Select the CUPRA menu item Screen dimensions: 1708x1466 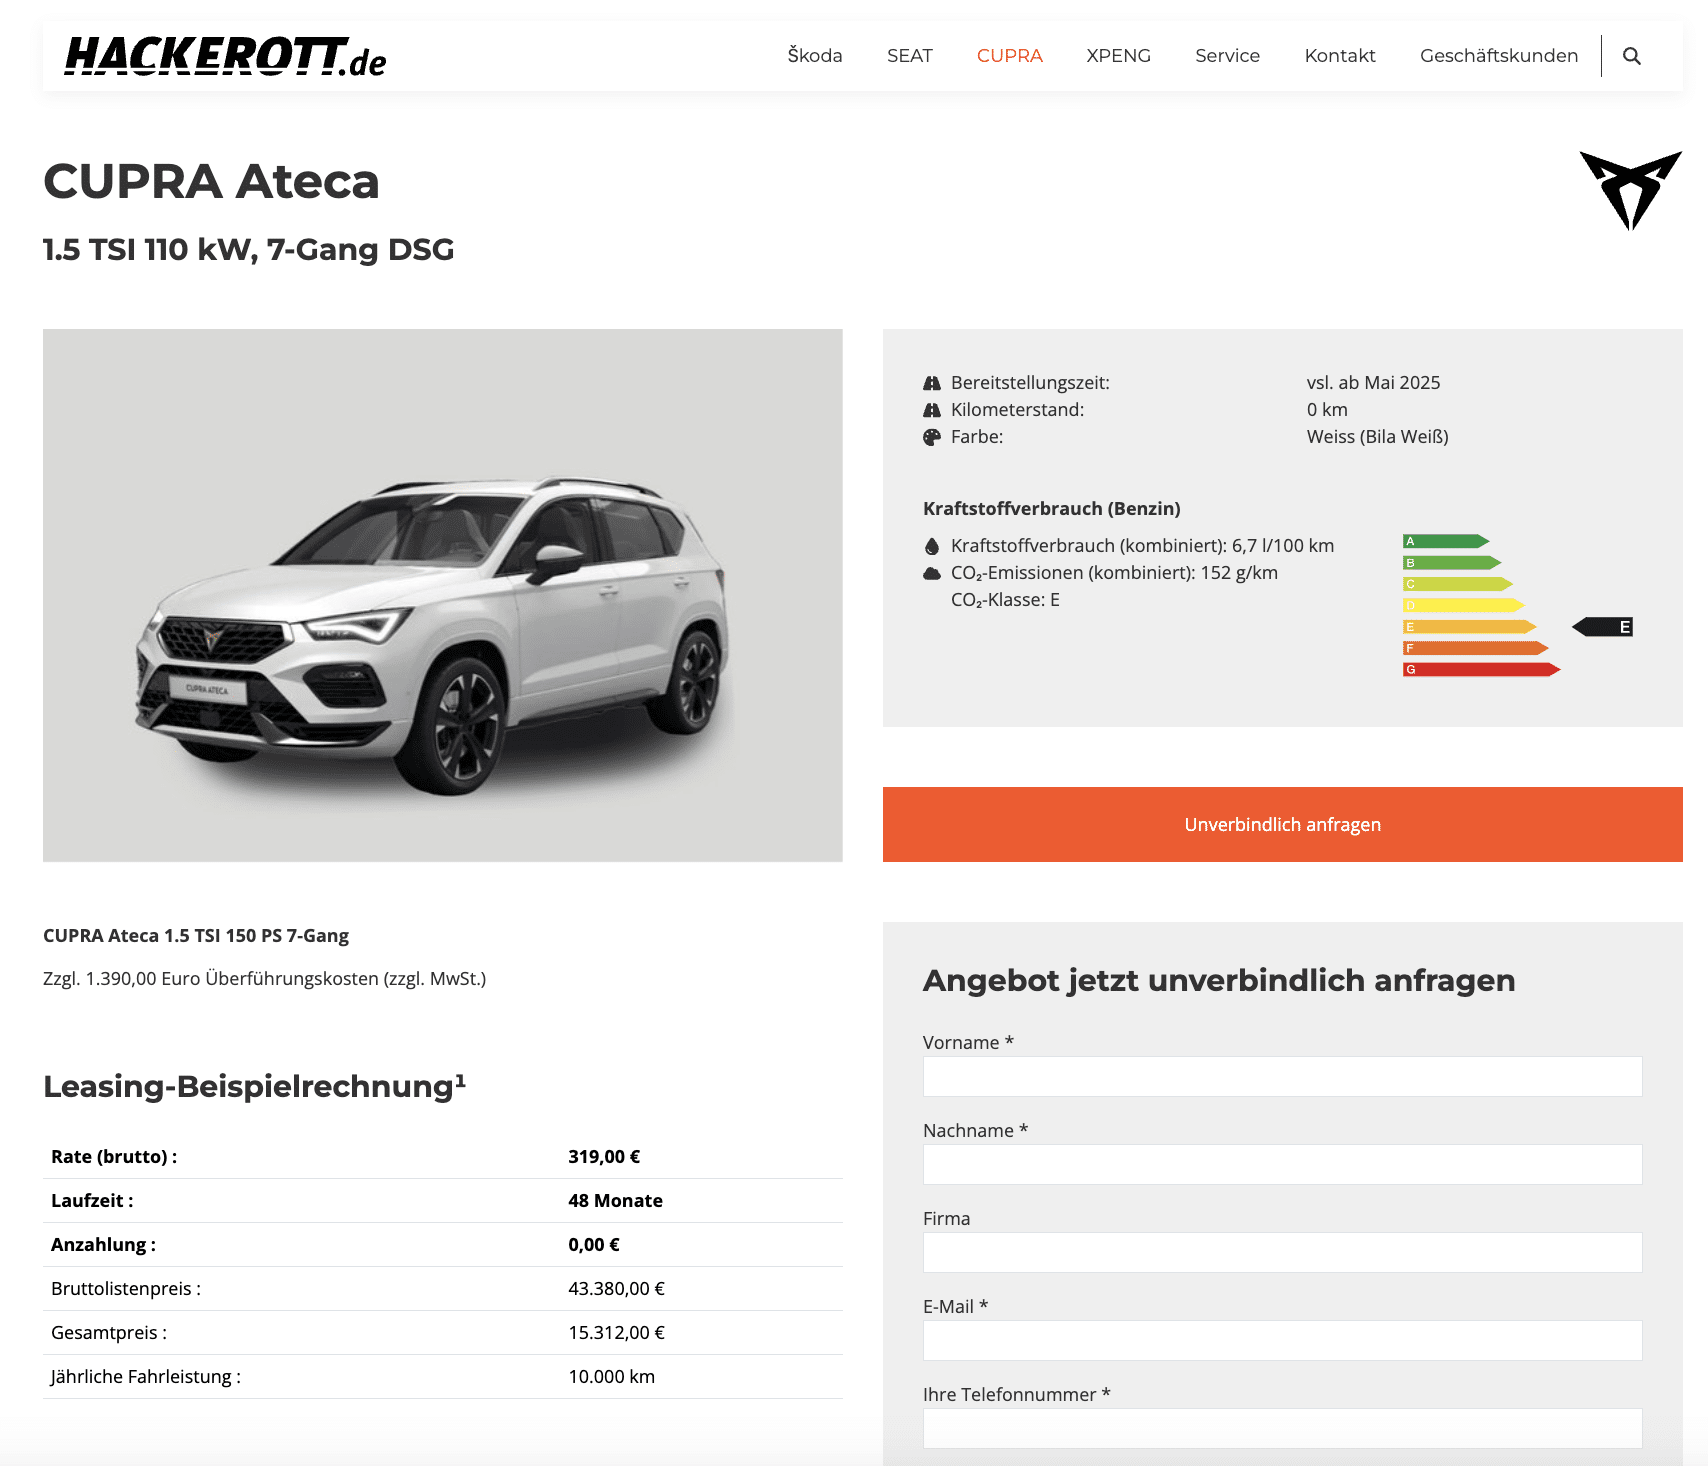(x=1009, y=56)
